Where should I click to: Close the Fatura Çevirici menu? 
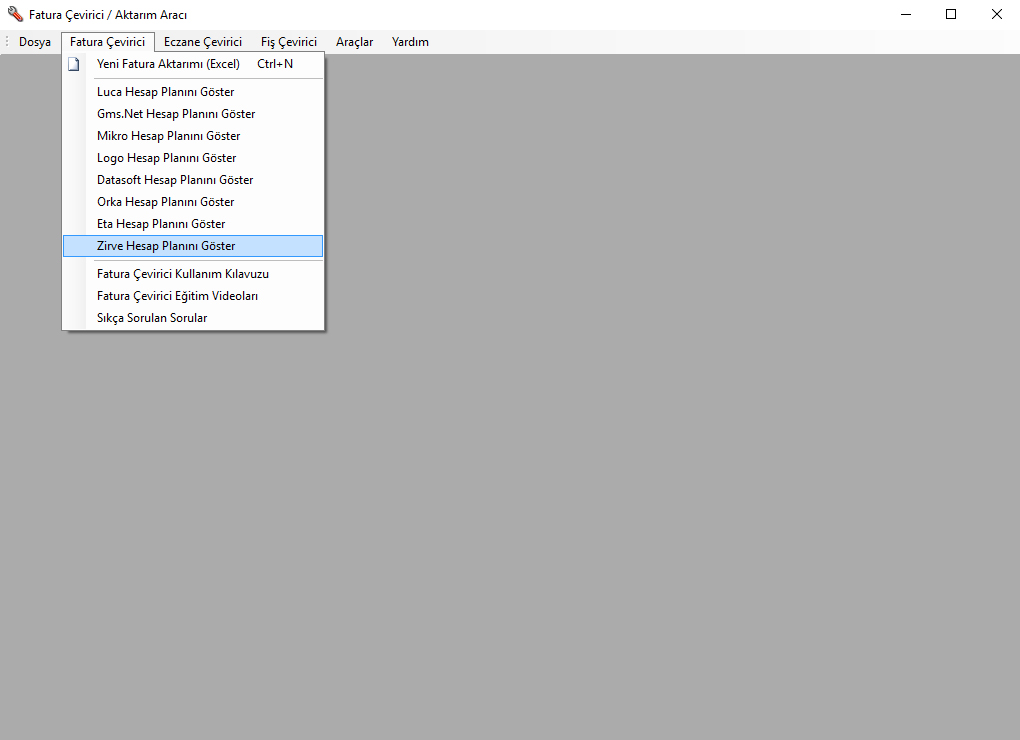click(108, 42)
